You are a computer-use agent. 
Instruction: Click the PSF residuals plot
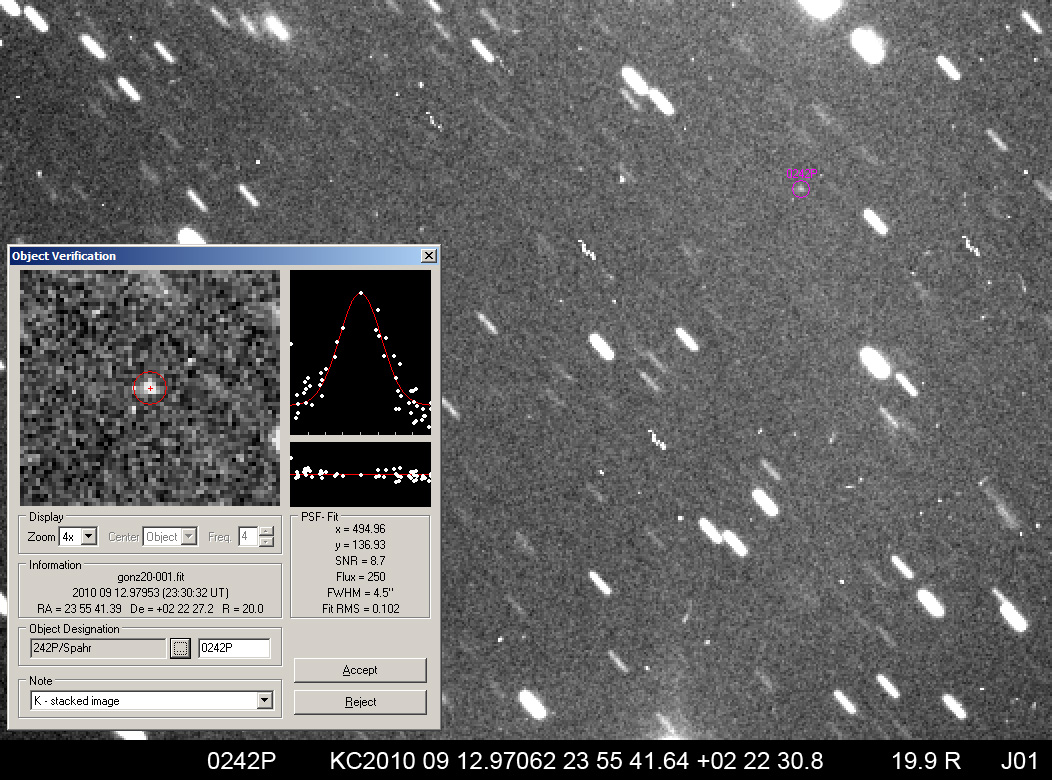360,474
